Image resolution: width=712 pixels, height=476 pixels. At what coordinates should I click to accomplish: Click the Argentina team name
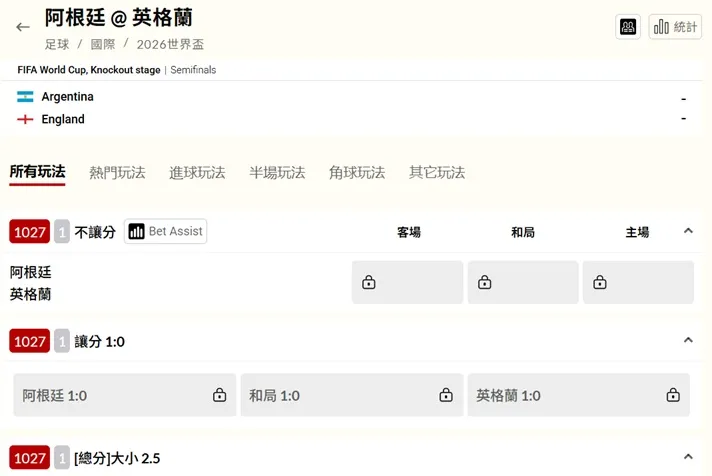pyautogui.click(x=68, y=97)
